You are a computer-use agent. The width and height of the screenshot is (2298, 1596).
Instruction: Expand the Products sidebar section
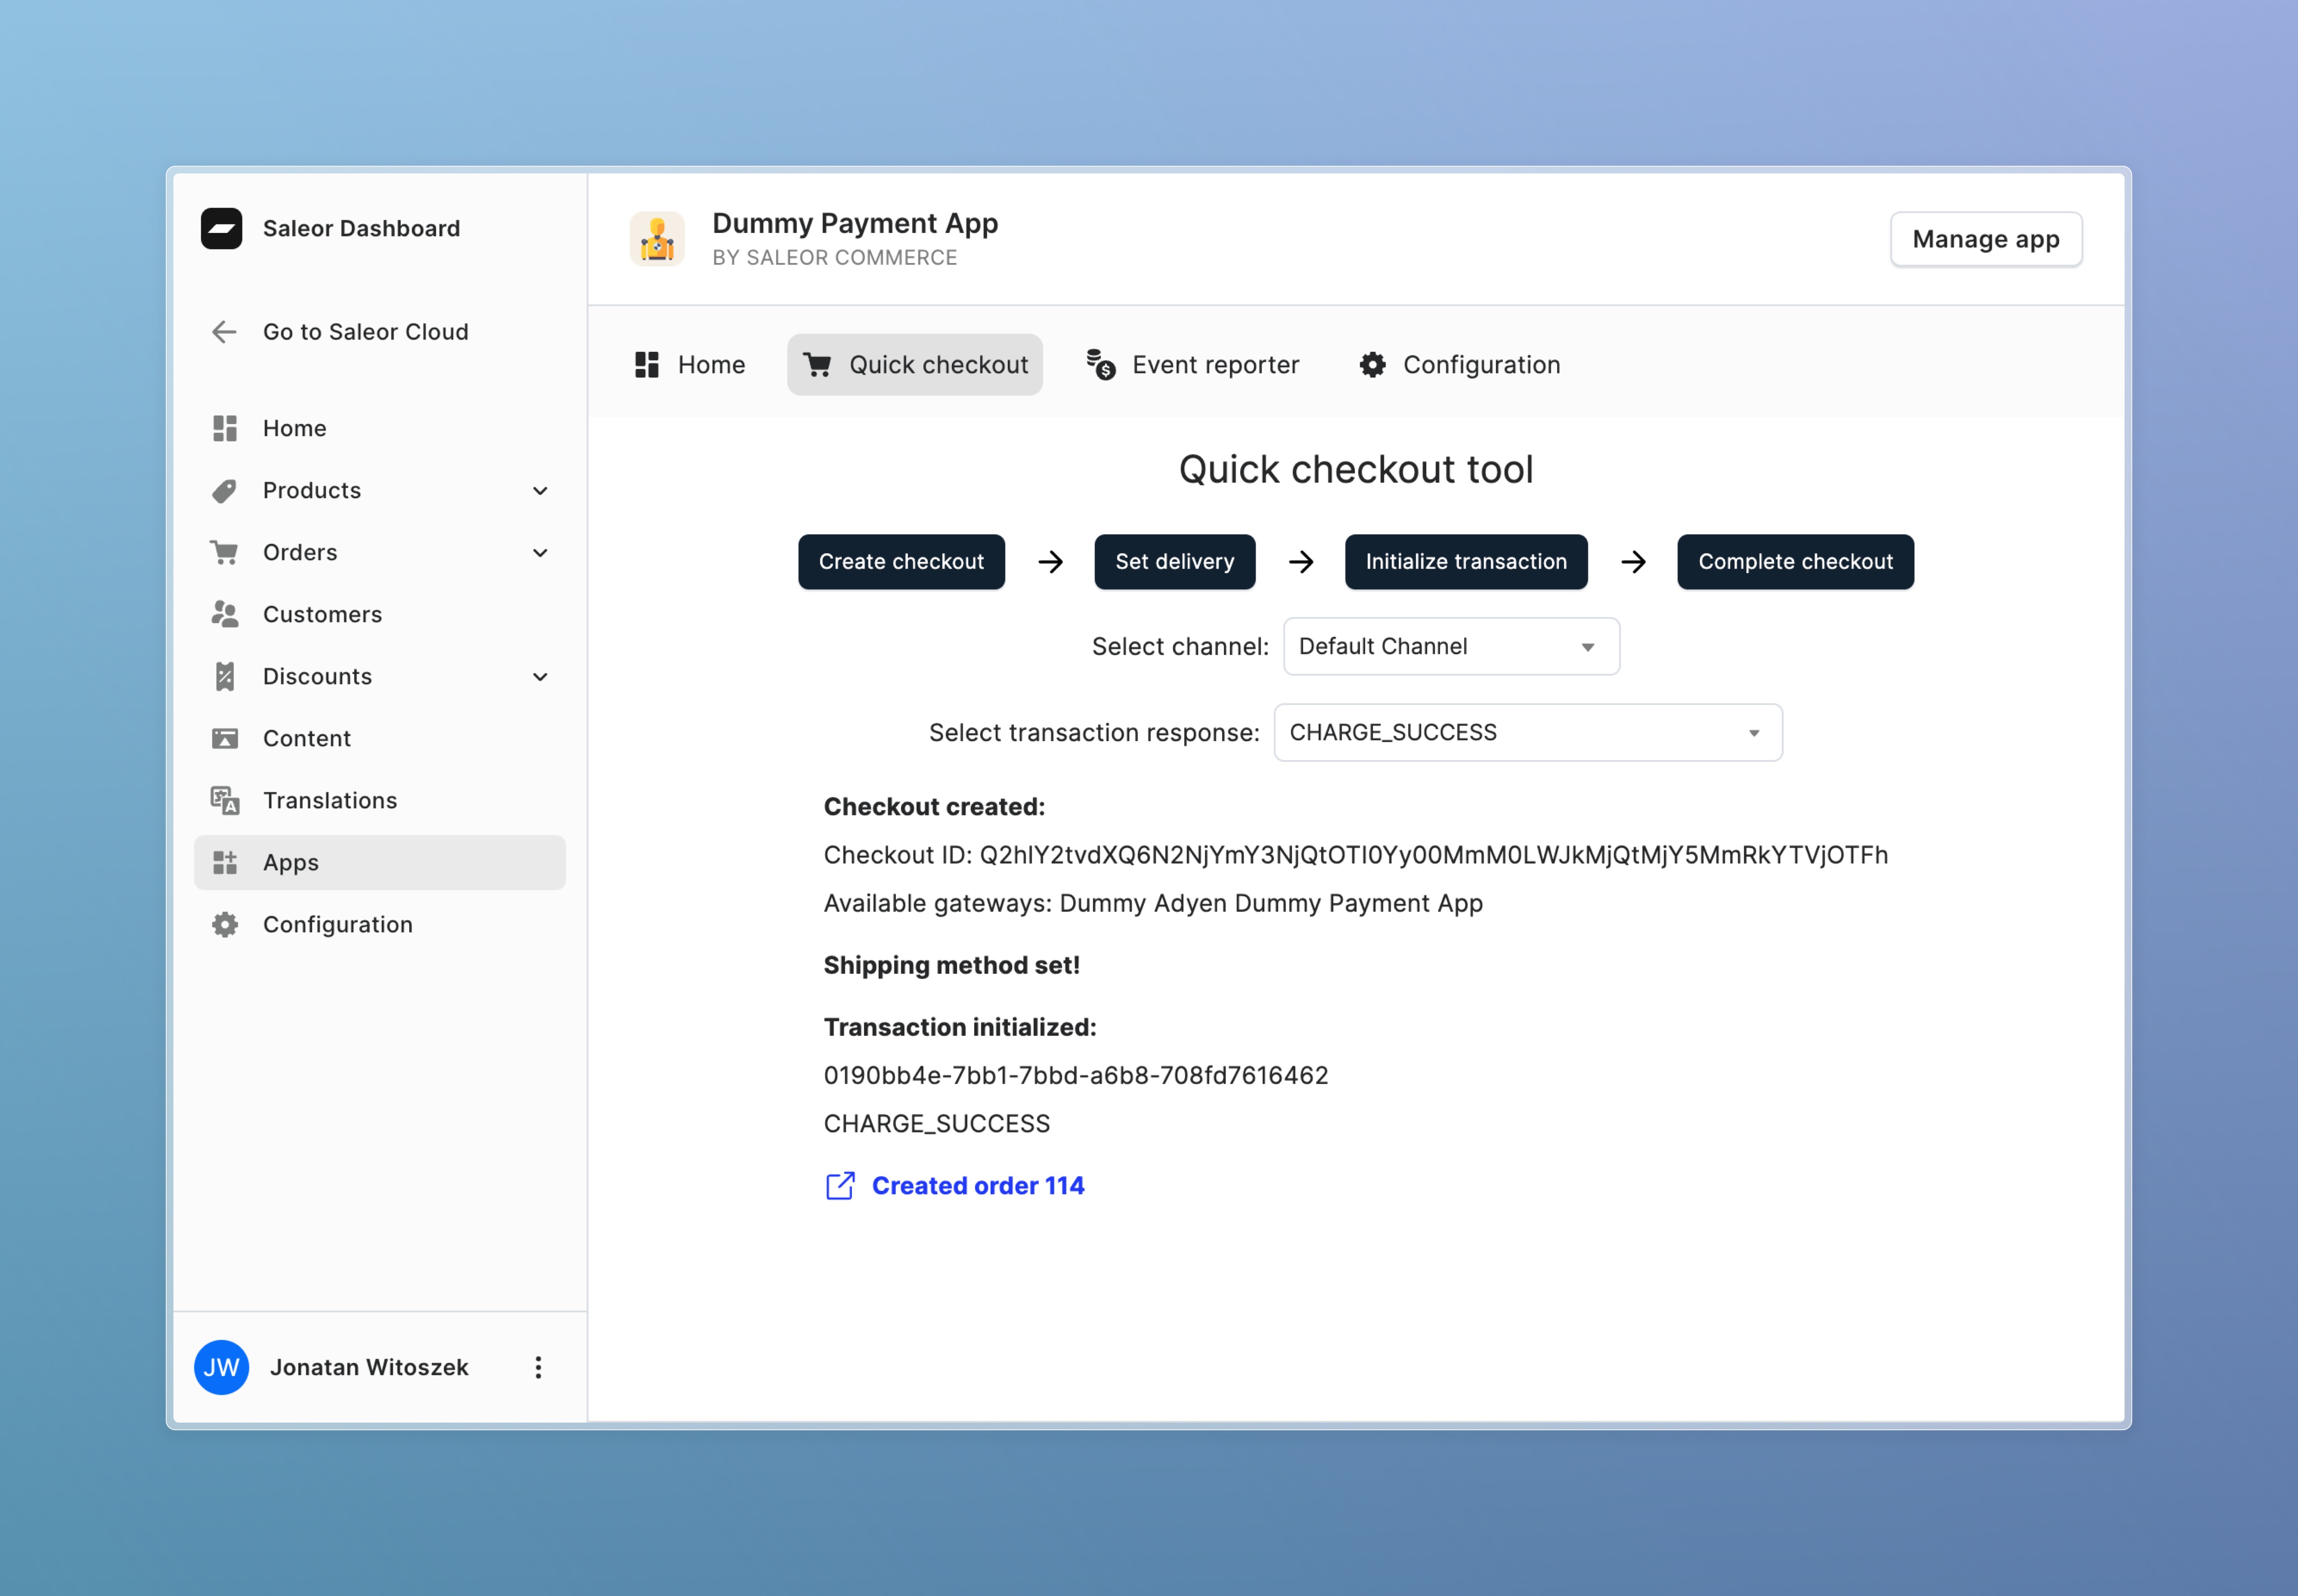coord(540,490)
